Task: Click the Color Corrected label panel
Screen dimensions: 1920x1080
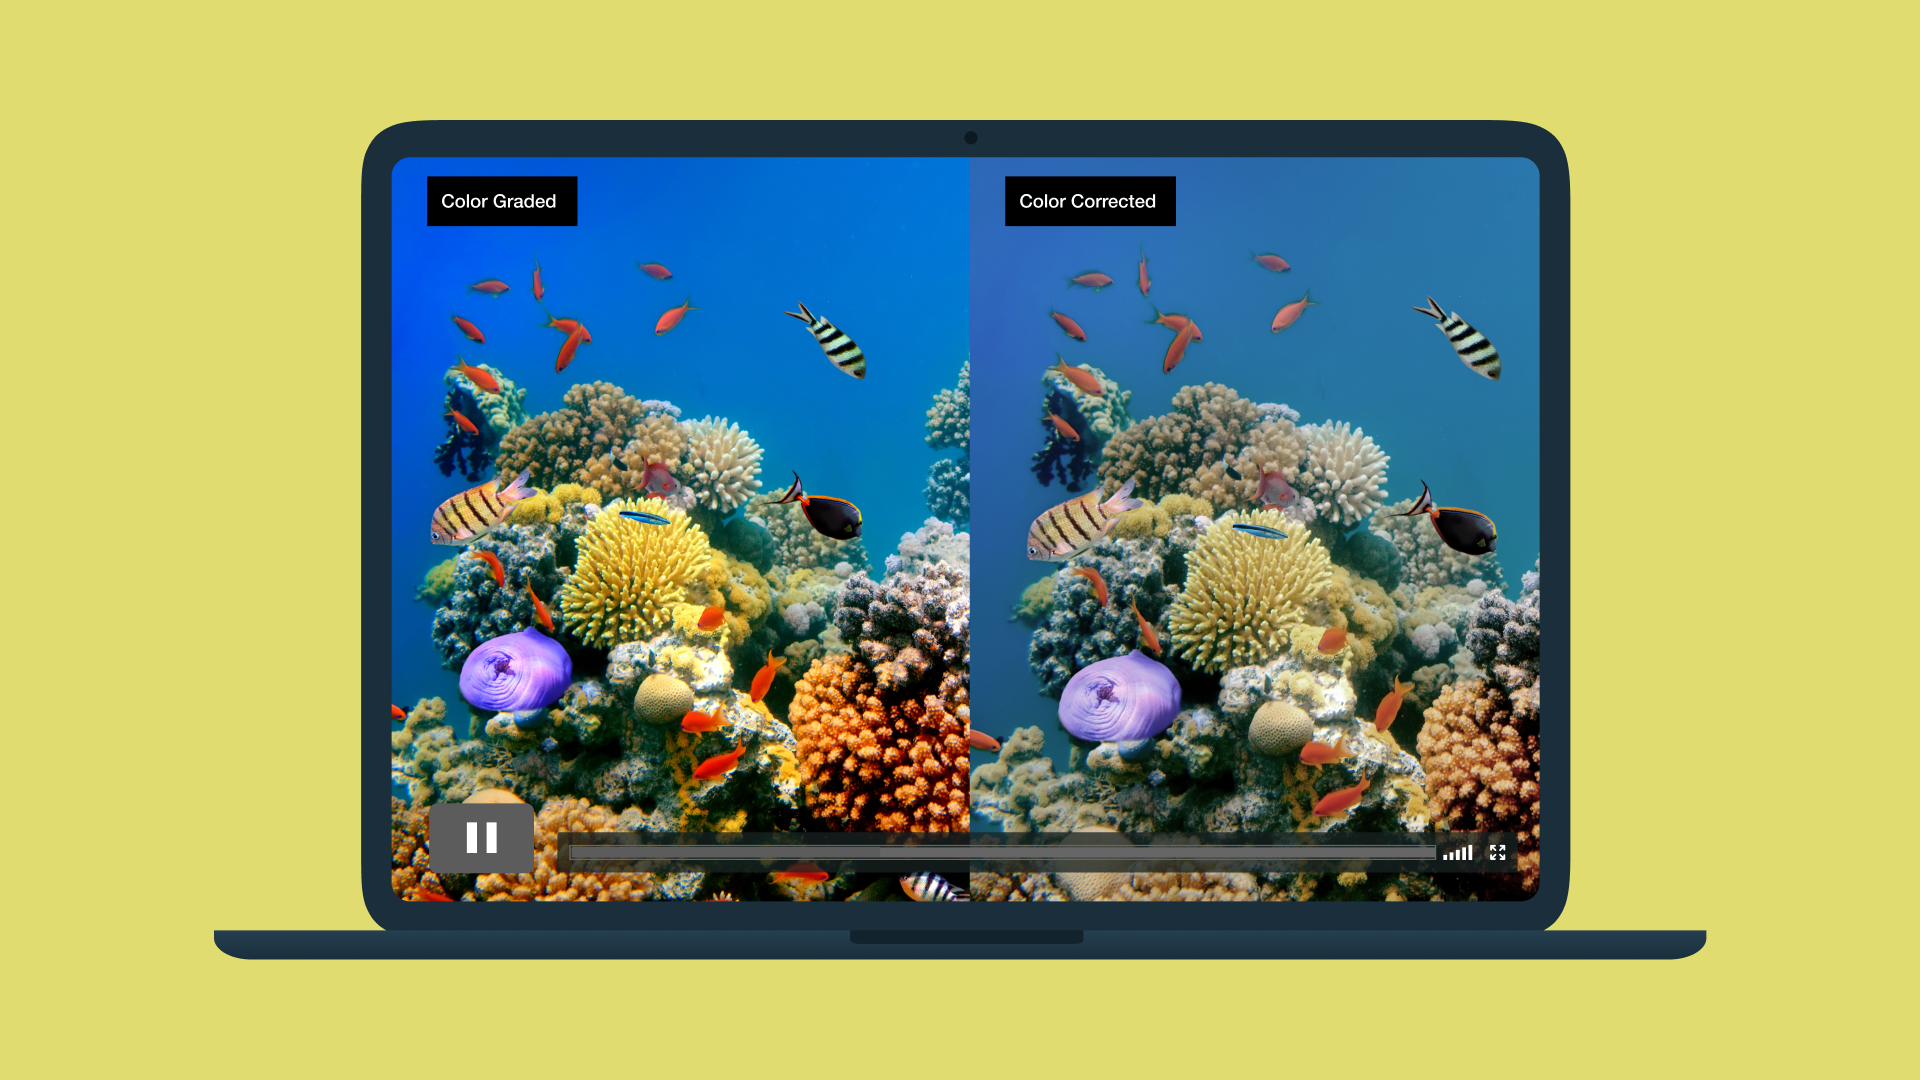Action: click(x=1087, y=200)
